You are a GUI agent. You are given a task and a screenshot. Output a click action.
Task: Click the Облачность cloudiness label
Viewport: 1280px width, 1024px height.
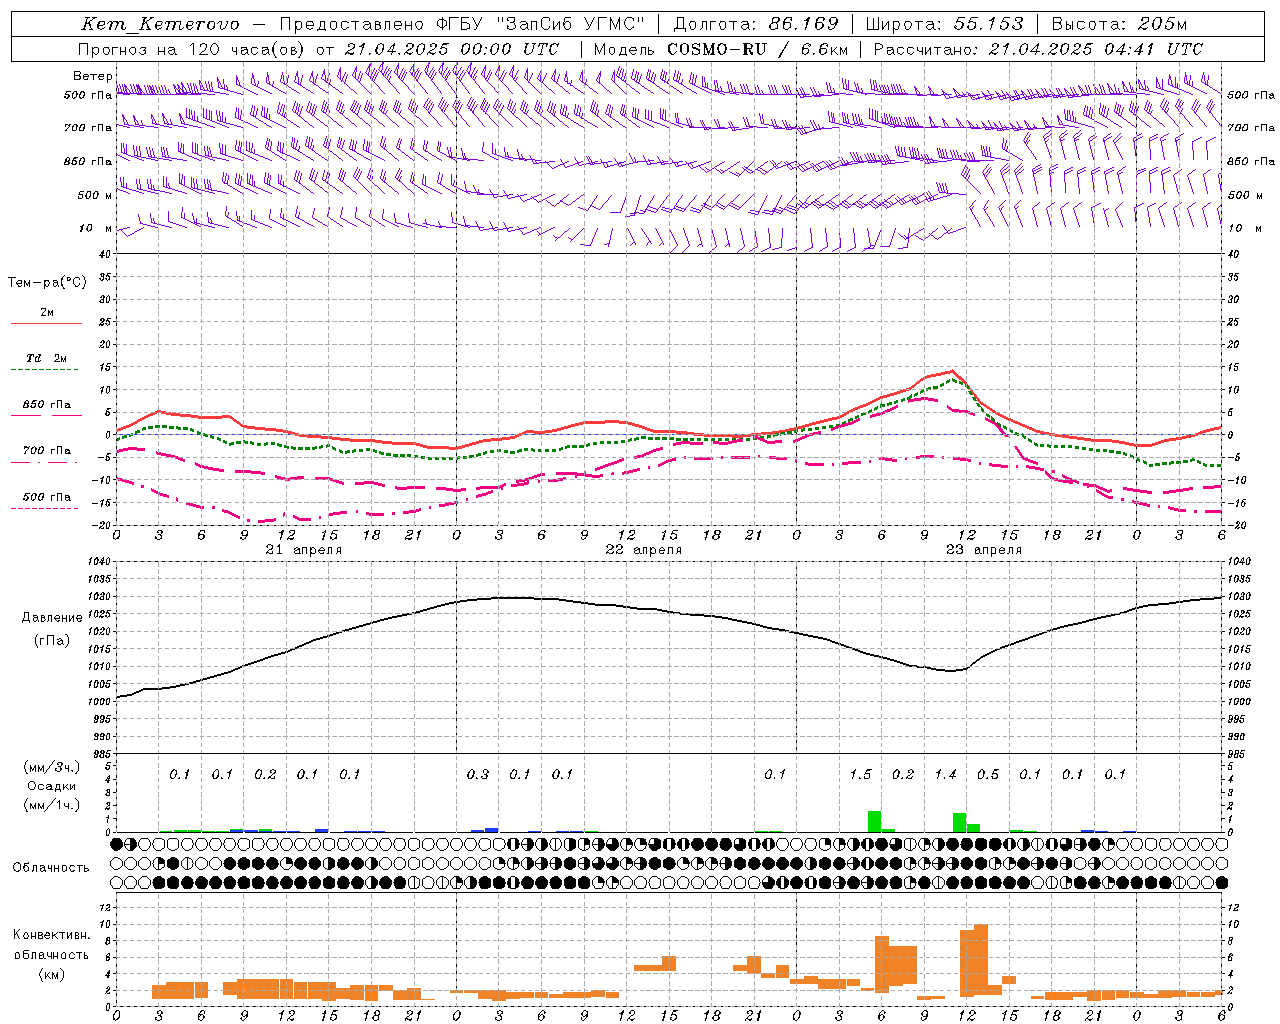click(51, 867)
